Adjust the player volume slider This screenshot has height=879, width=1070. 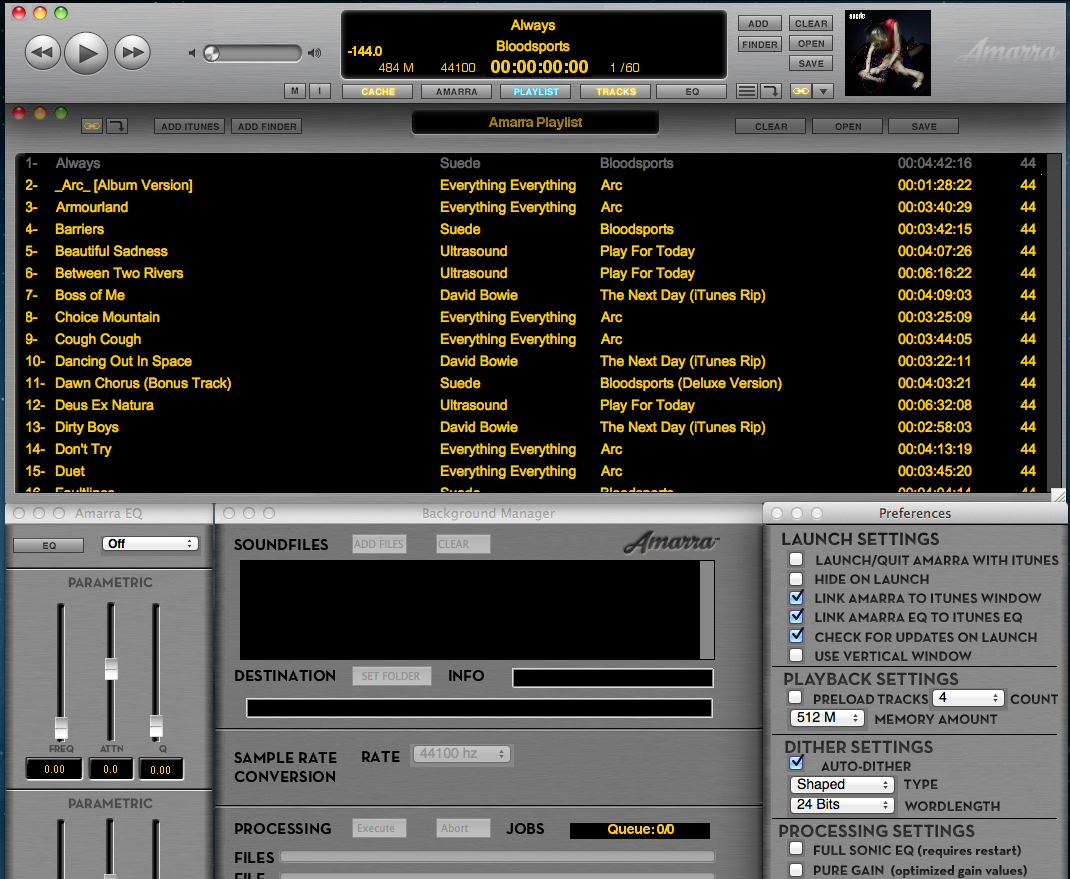tap(252, 53)
